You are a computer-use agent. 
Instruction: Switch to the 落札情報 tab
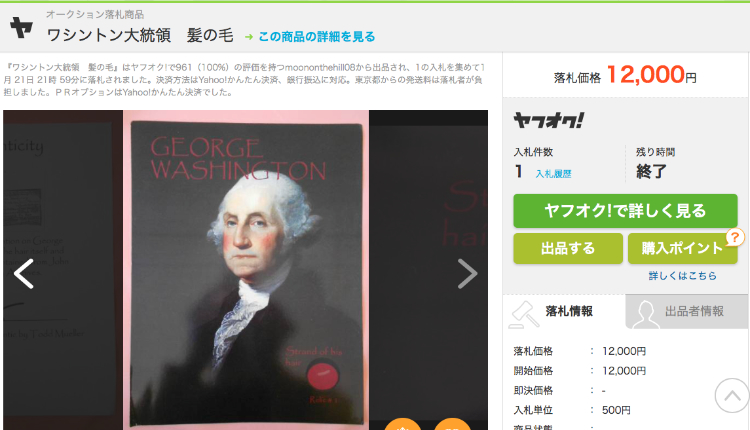[564, 311]
